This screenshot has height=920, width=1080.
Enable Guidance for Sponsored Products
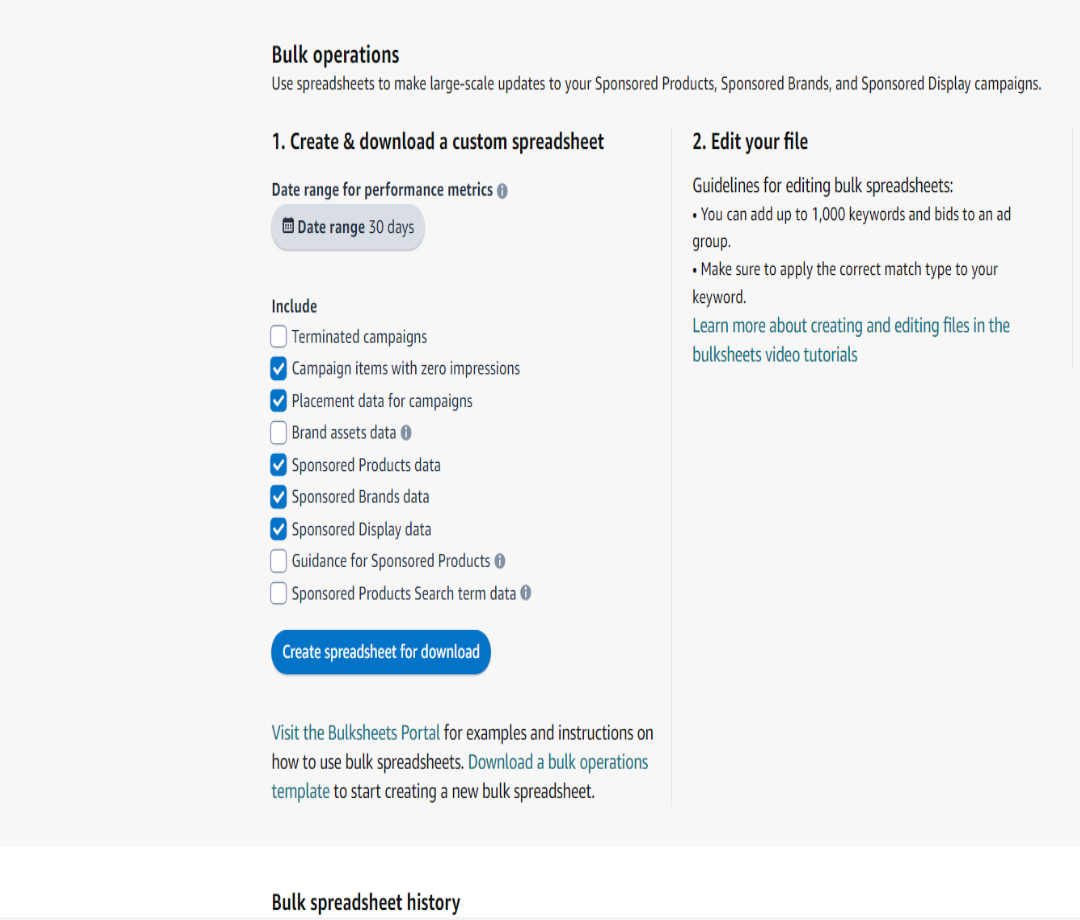(278, 561)
